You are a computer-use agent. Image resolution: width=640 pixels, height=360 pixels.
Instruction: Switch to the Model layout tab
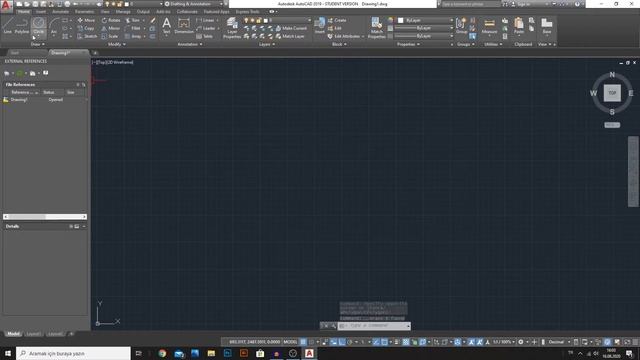click(x=13, y=334)
